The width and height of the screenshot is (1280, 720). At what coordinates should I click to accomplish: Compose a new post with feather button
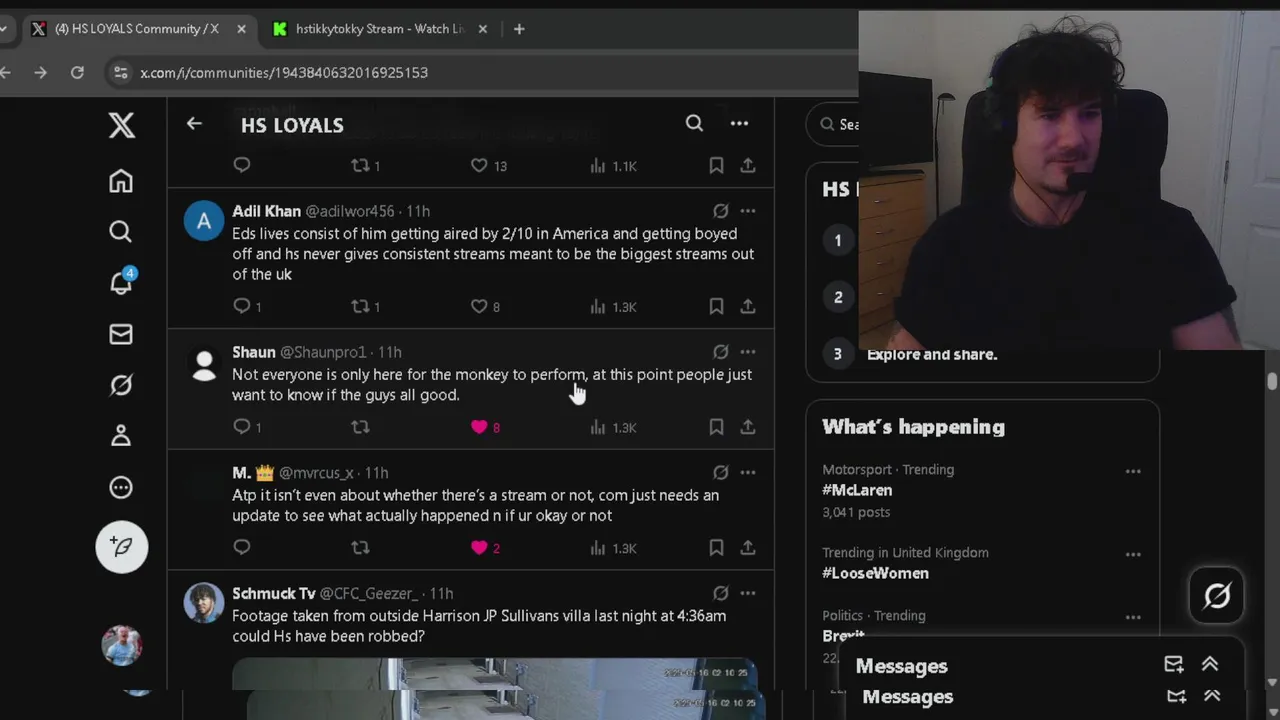click(x=122, y=546)
